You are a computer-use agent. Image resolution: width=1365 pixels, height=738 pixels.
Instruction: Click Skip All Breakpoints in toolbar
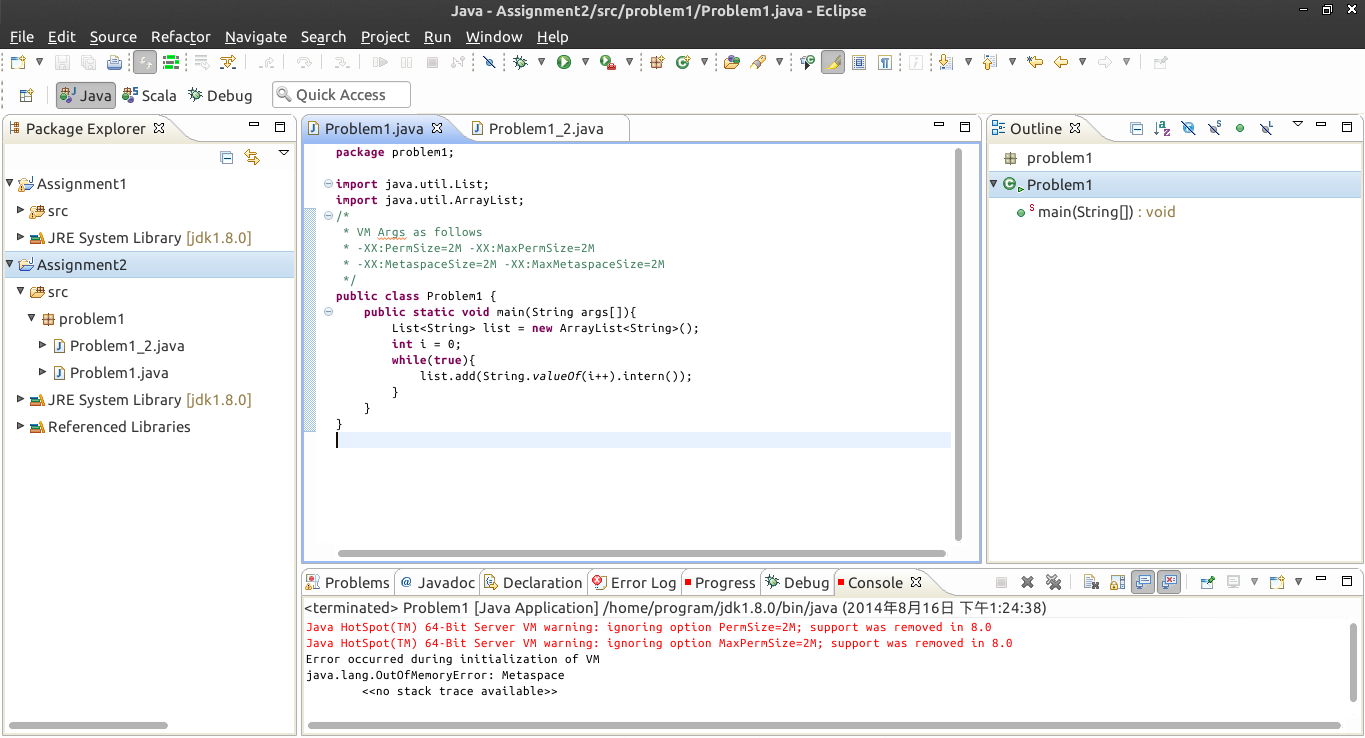tap(489, 62)
